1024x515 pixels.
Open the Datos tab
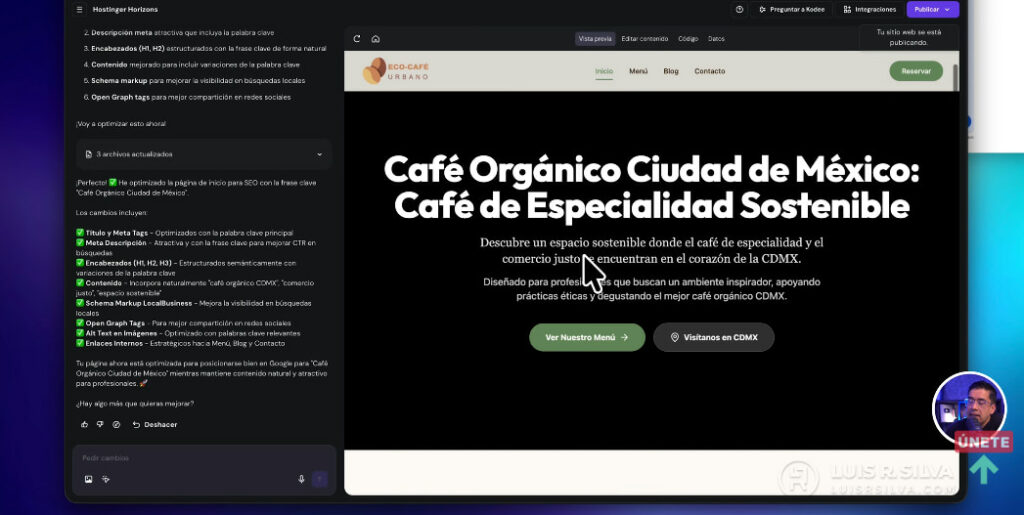pos(716,39)
